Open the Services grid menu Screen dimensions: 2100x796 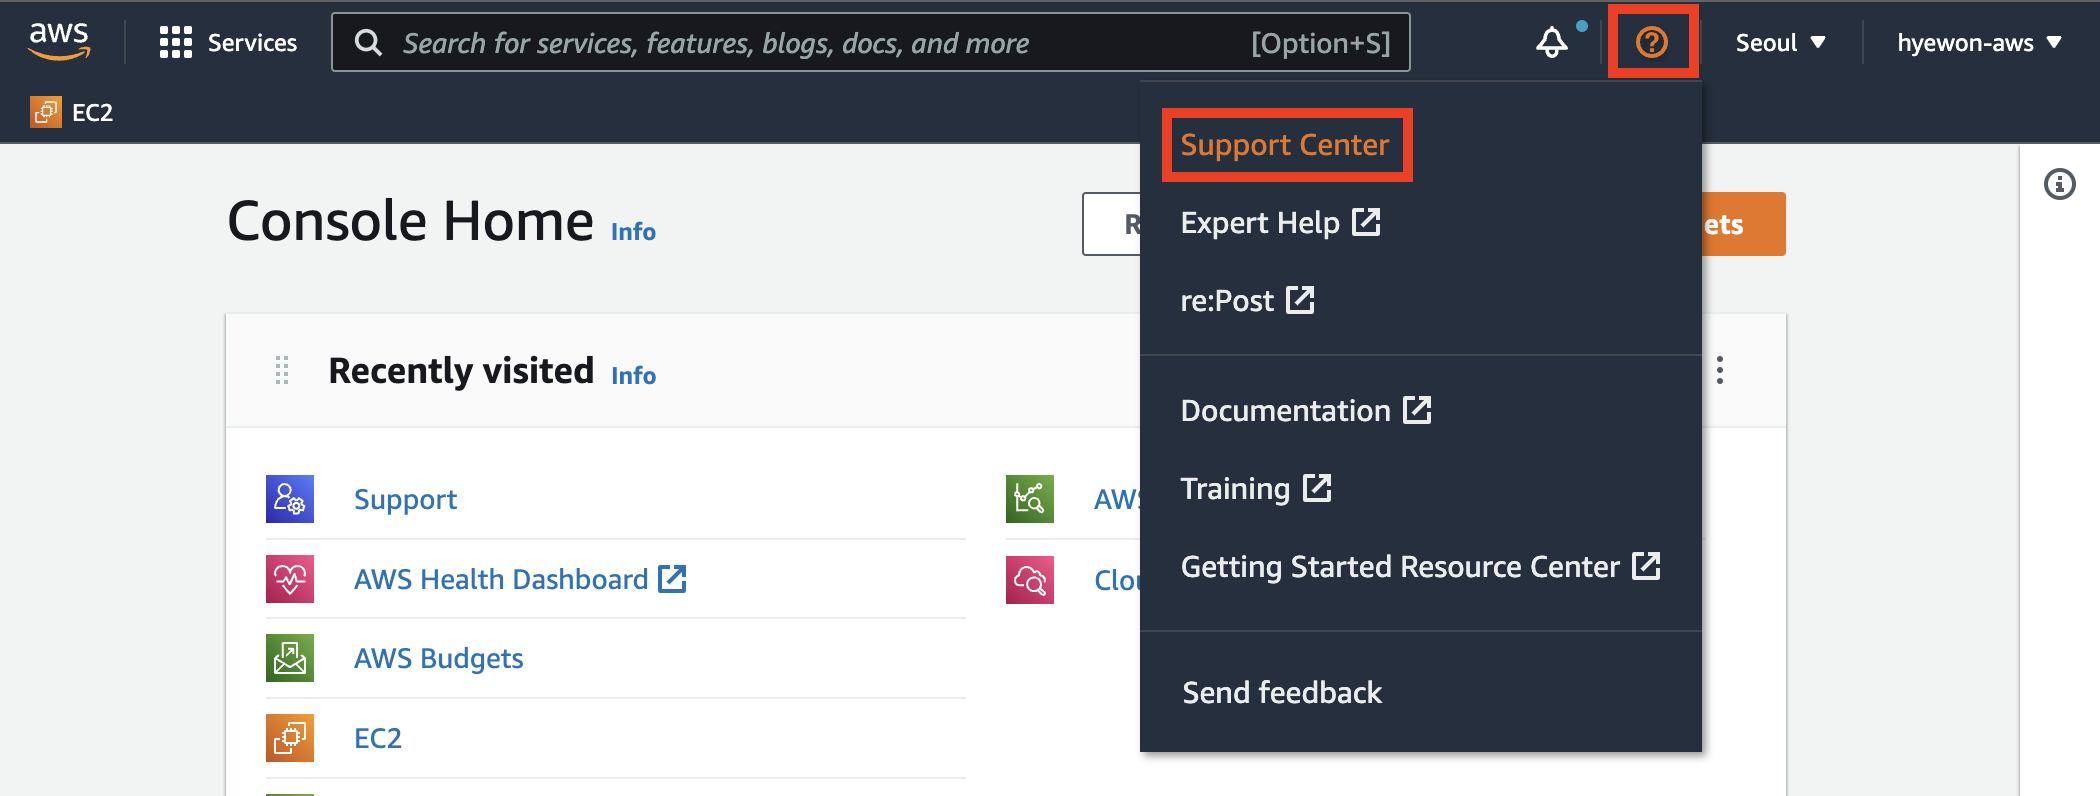coord(228,43)
